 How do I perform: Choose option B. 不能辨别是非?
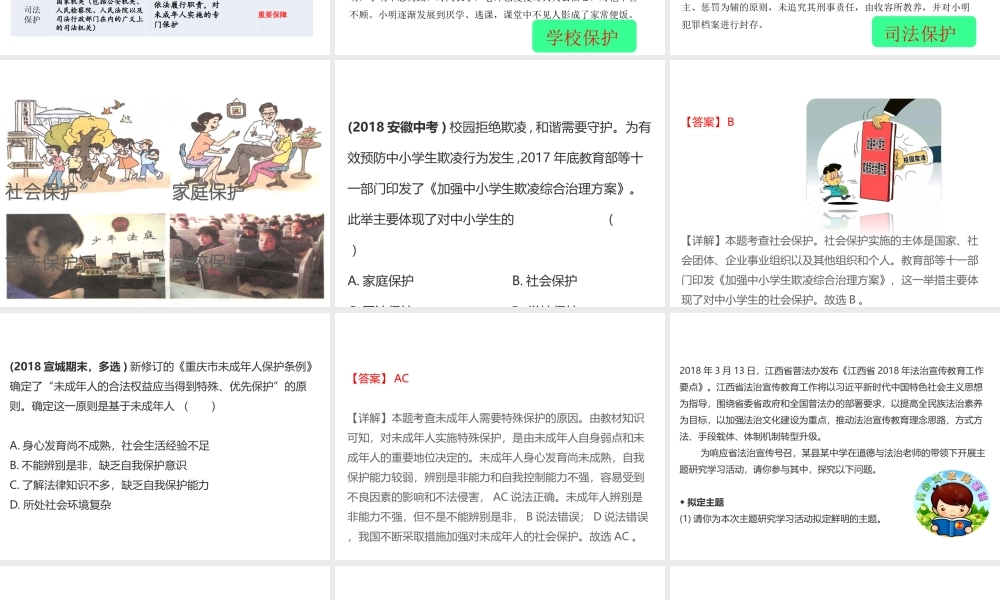(98, 465)
